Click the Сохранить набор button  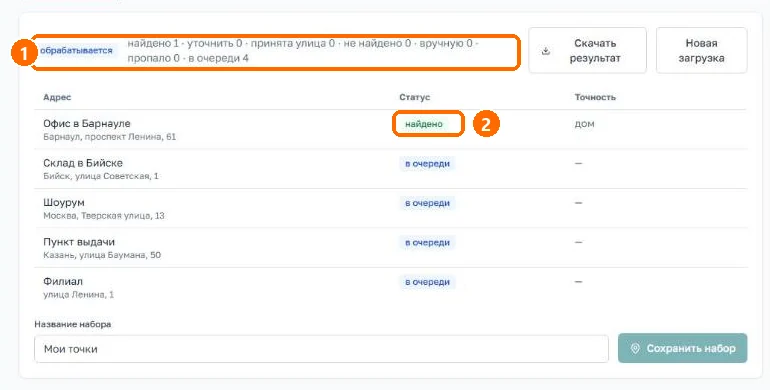(x=683, y=348)
